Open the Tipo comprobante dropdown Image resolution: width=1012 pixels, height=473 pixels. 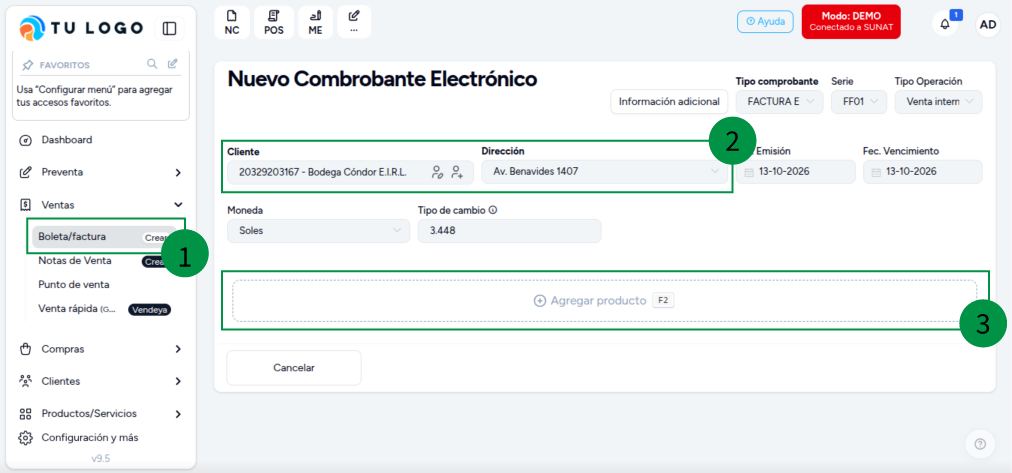780,102
